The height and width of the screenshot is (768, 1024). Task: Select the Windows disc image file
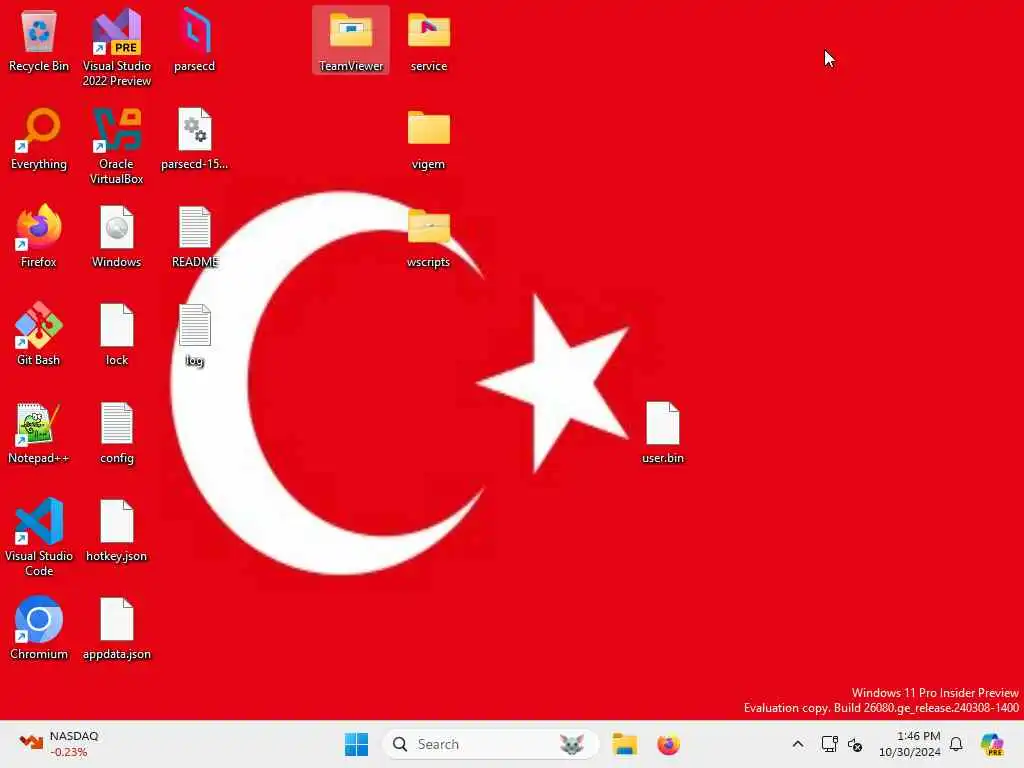pos(117,236)
